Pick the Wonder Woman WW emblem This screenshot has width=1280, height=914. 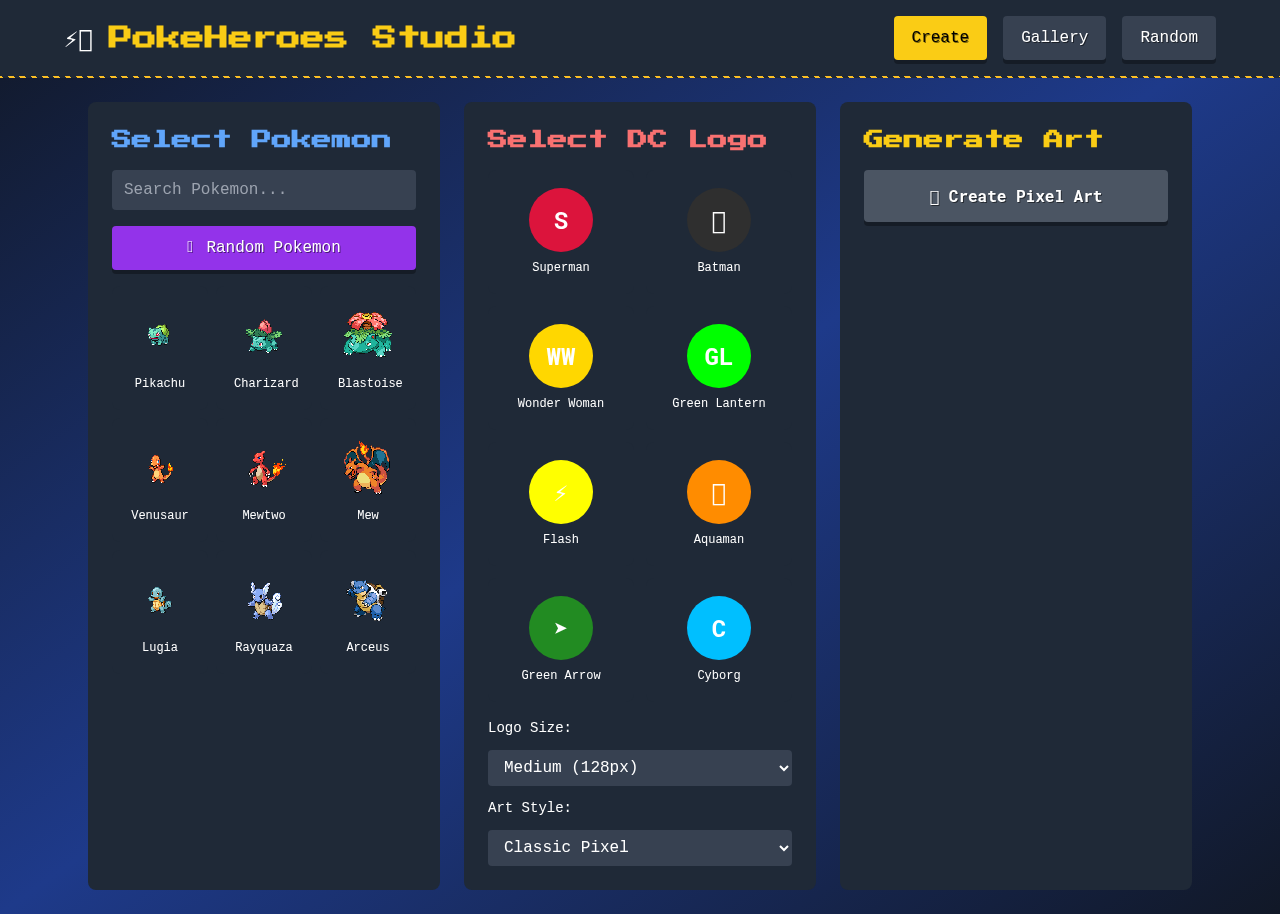point(560,355)
